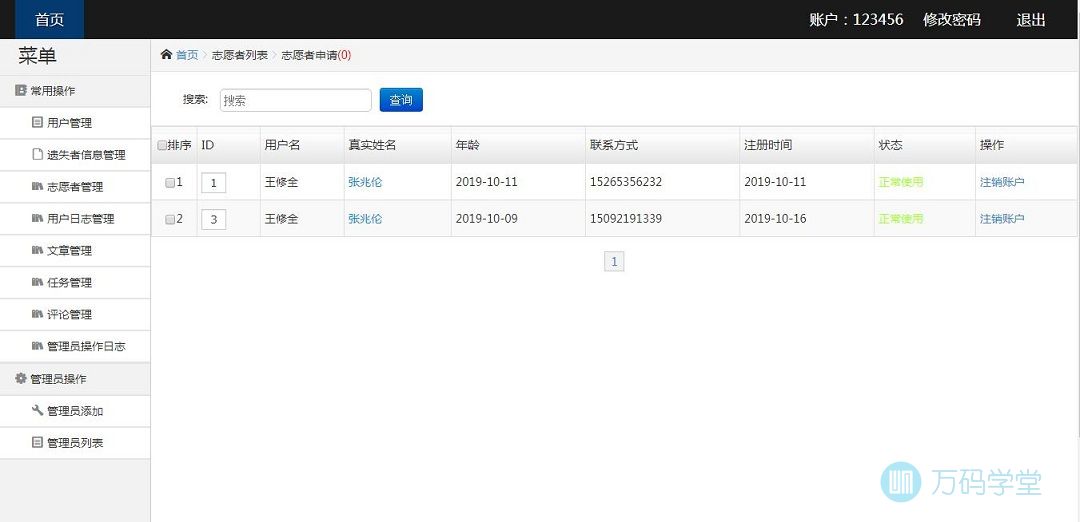The image size is (1080, 522).
Task: Click the 文章管理 sidebar icon
Action: 38,251
